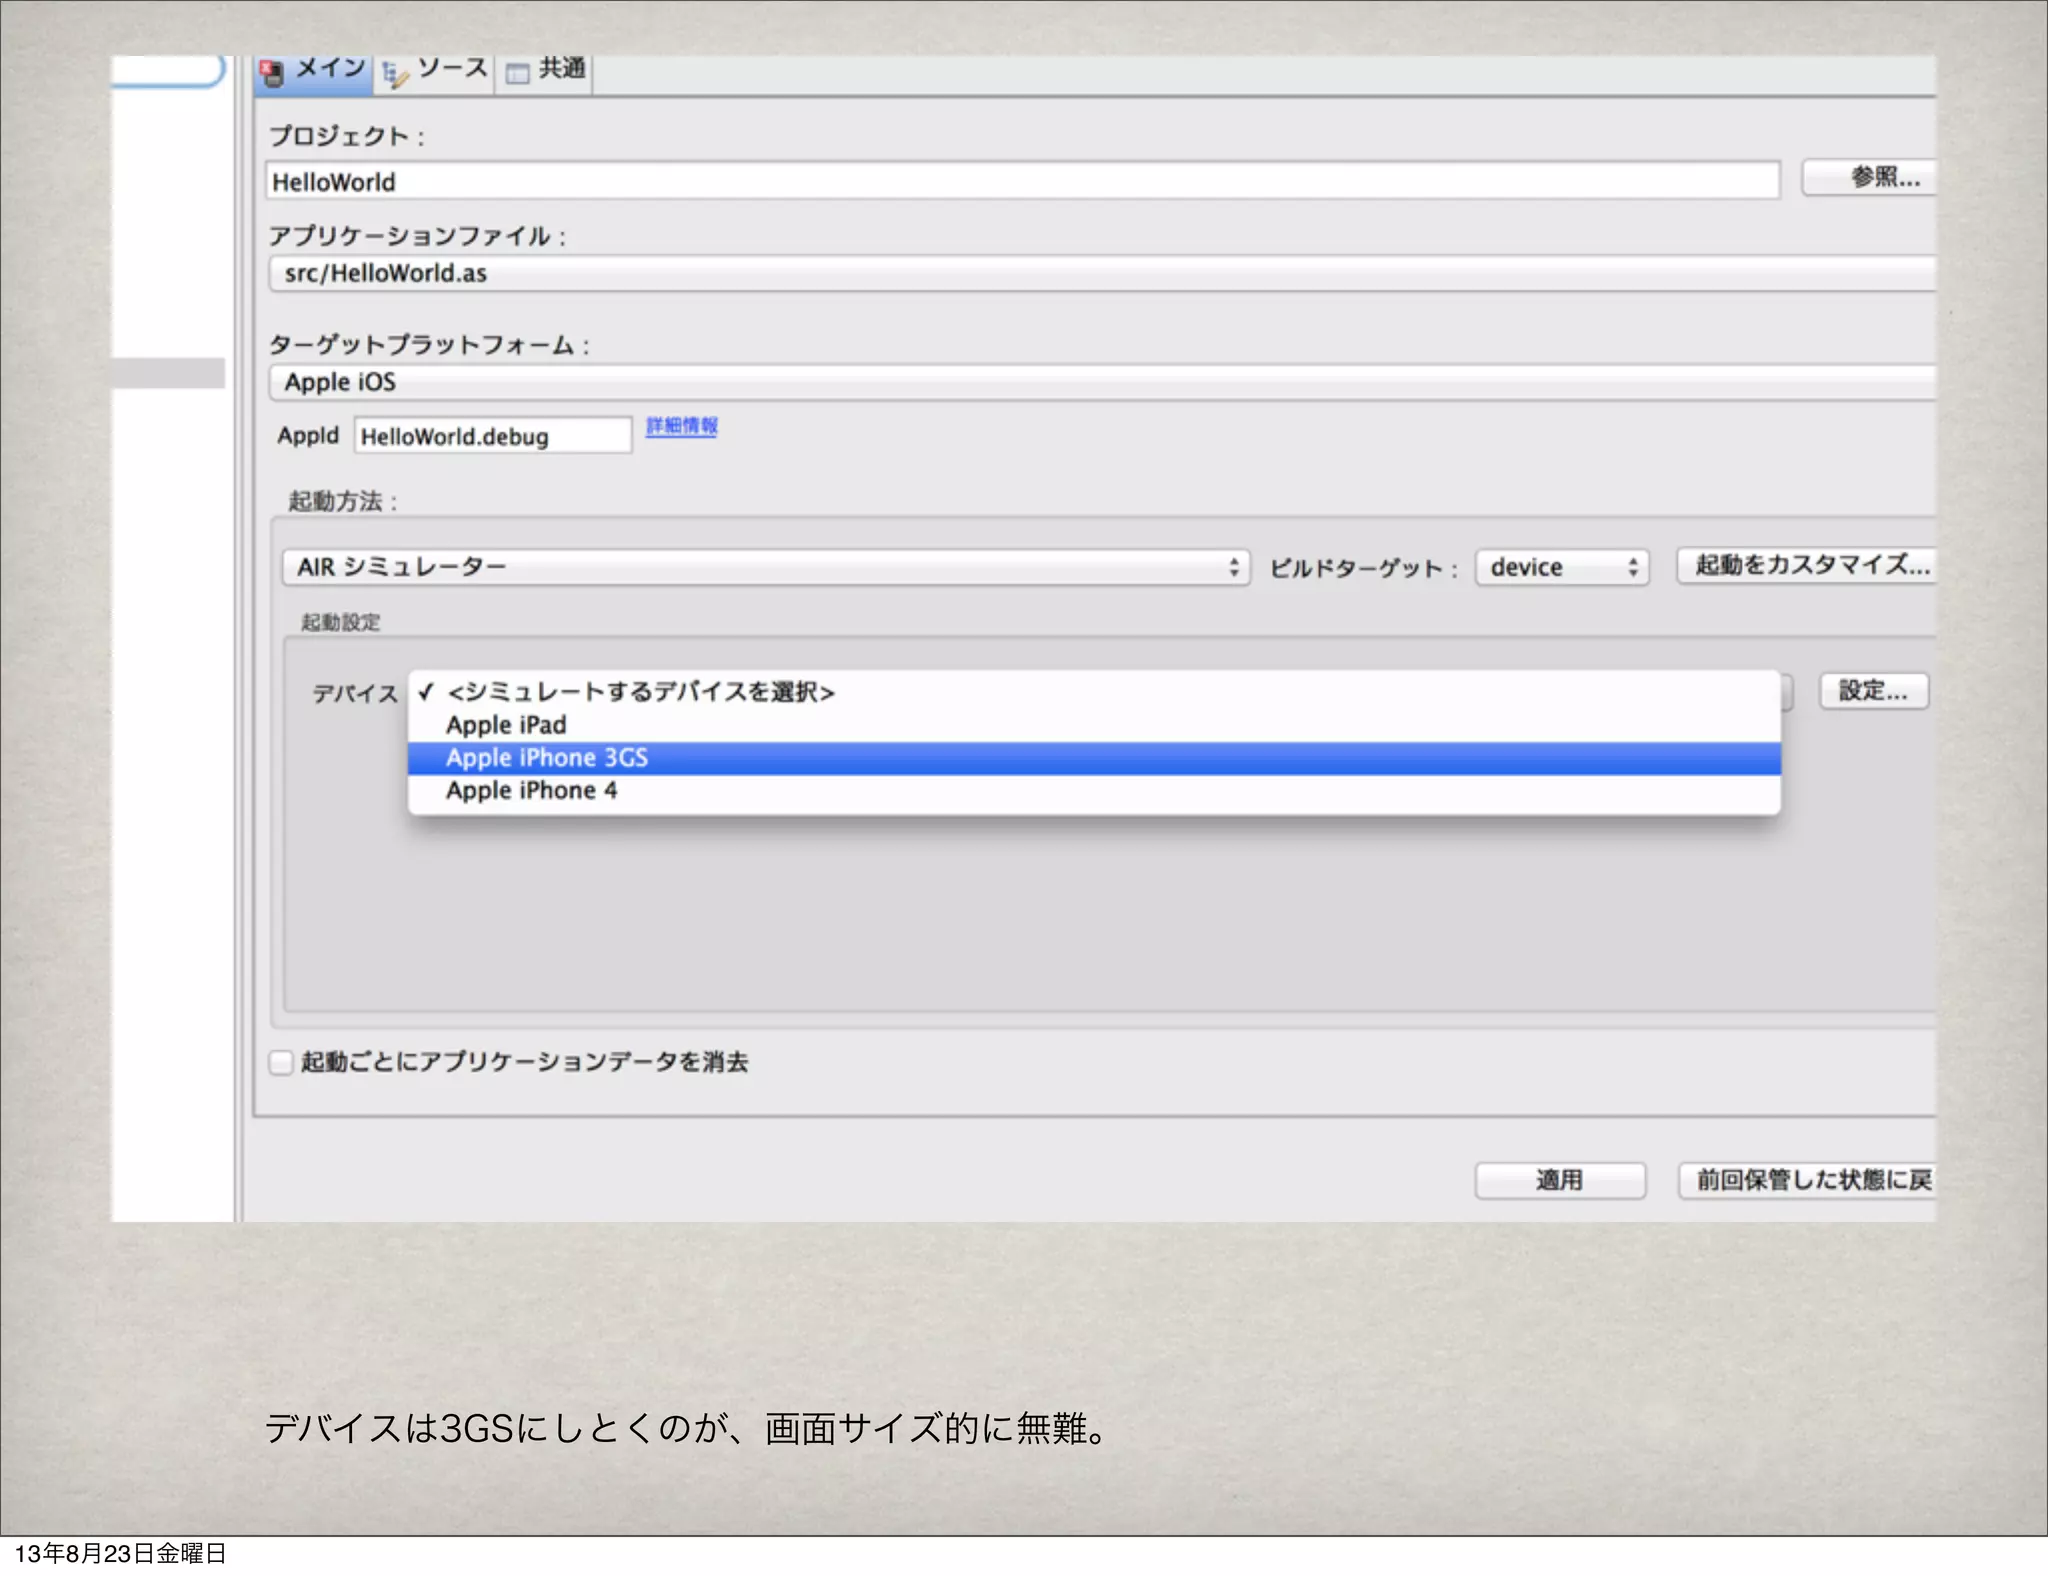Click the メイン tab icon
The width and height of the screenshot is (2048, 1576).
pos(271,73)
